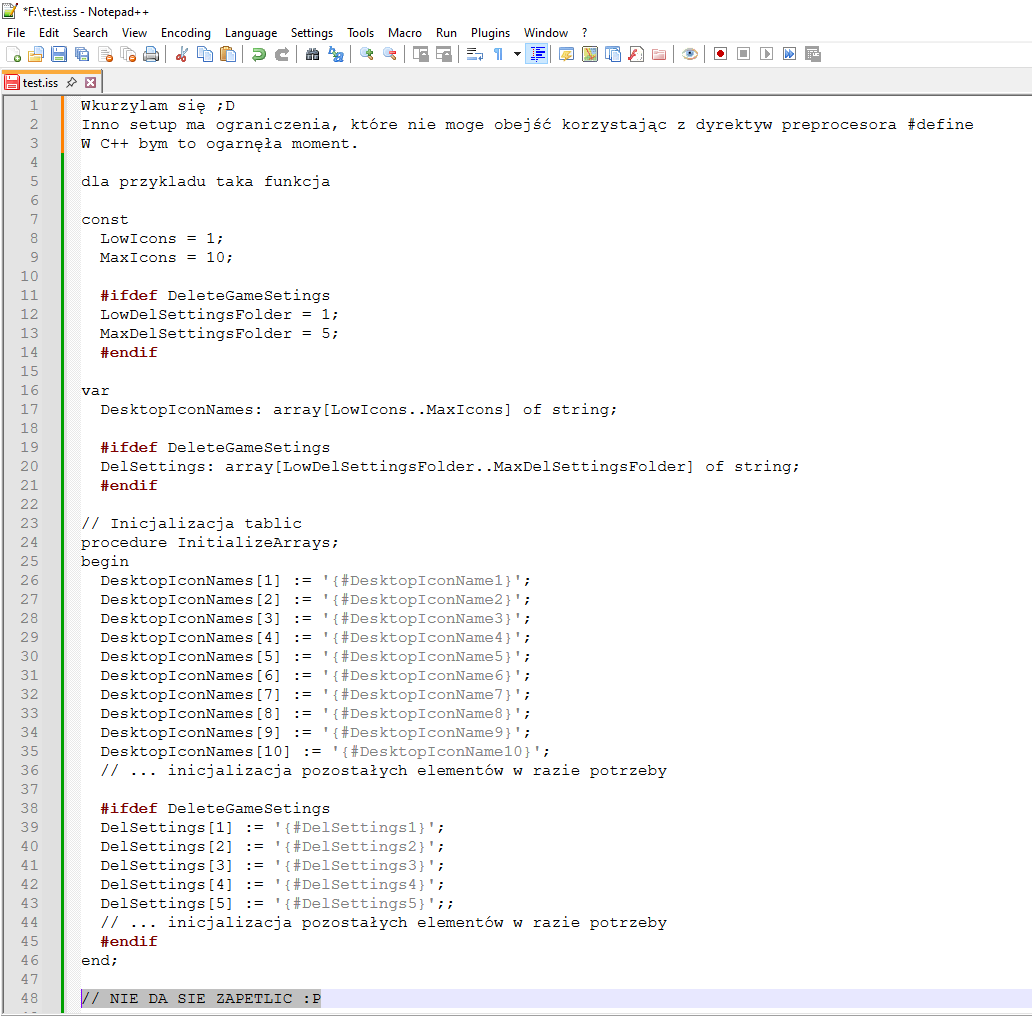
Task: Click 'DesktopIconNames[10]' assignment line
Action: coord(325,751)
